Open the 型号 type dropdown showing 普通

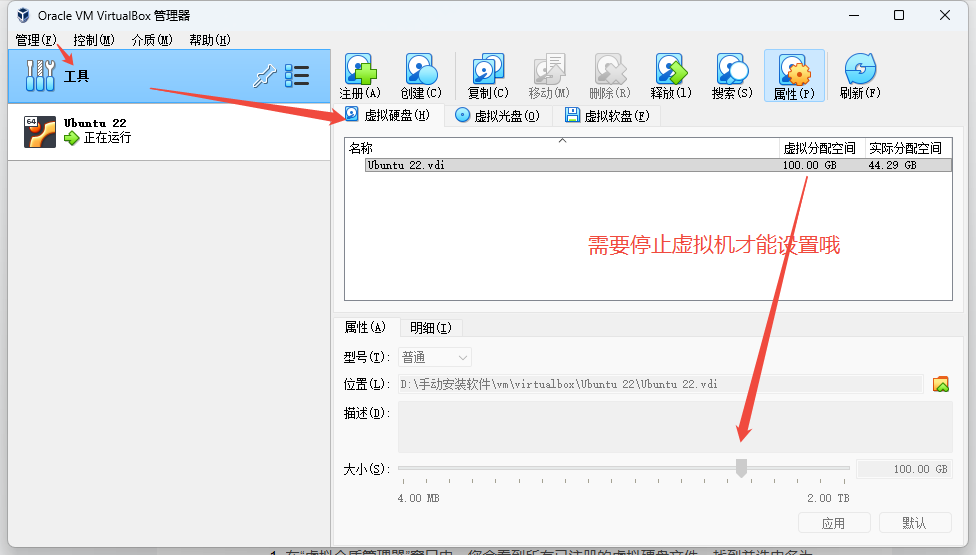[x=434, y=357]
